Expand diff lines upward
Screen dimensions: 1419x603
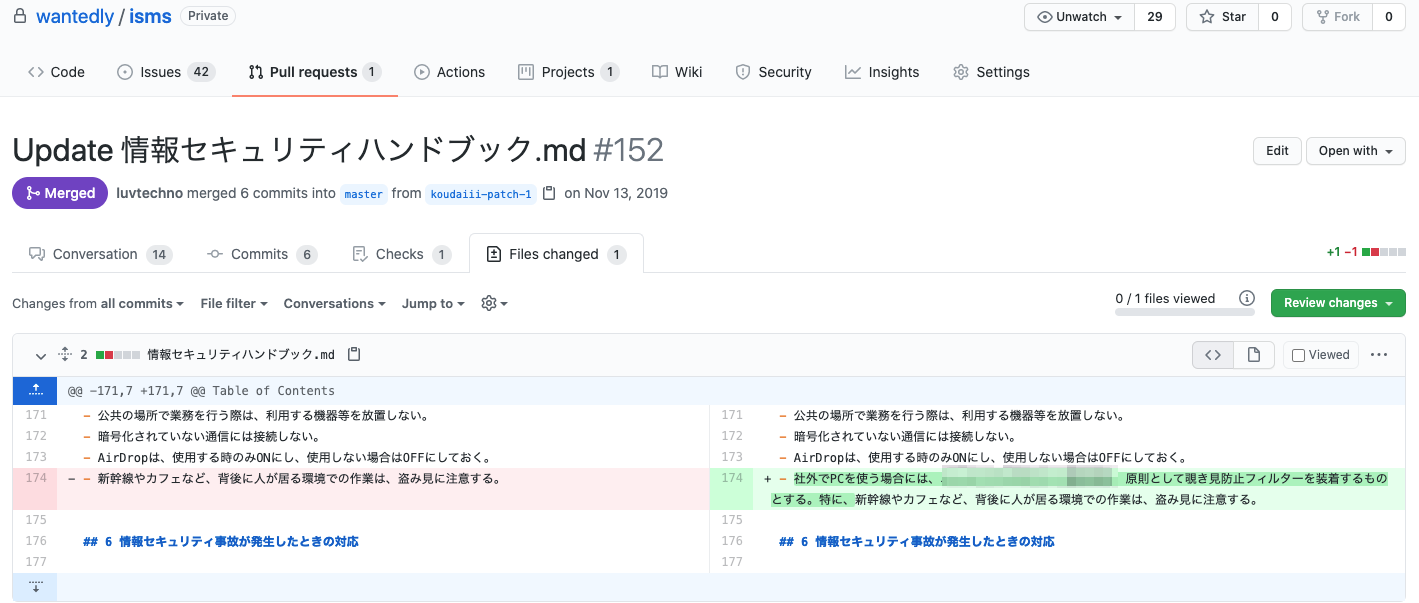click(x=36, y=390)
